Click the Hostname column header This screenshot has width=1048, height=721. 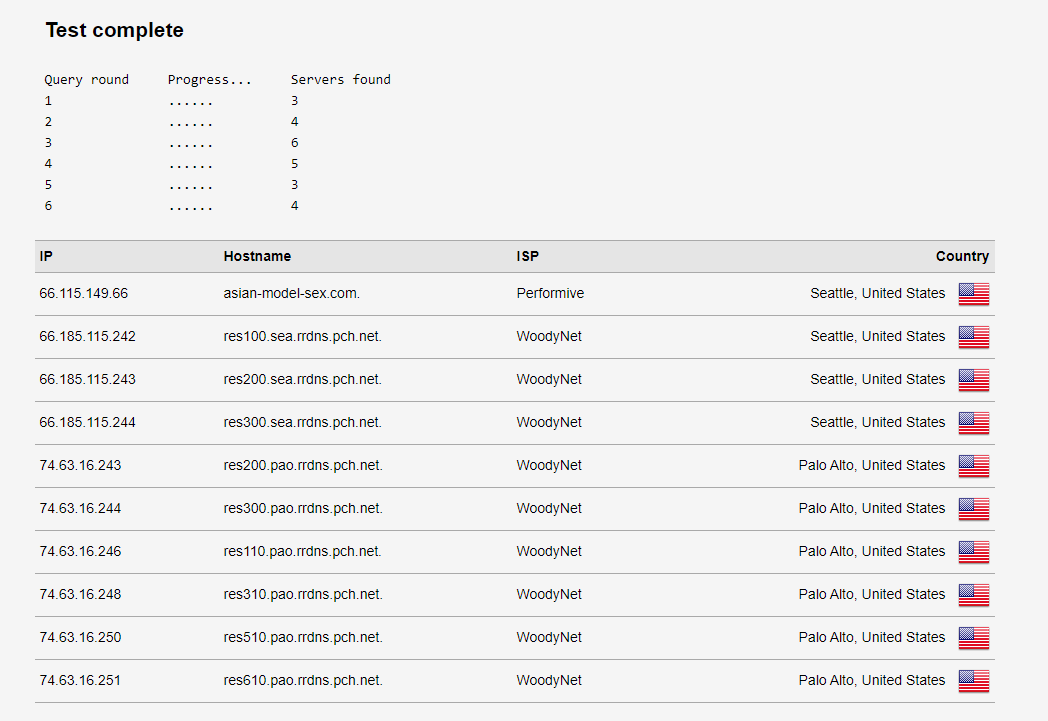tap(257, 257)
